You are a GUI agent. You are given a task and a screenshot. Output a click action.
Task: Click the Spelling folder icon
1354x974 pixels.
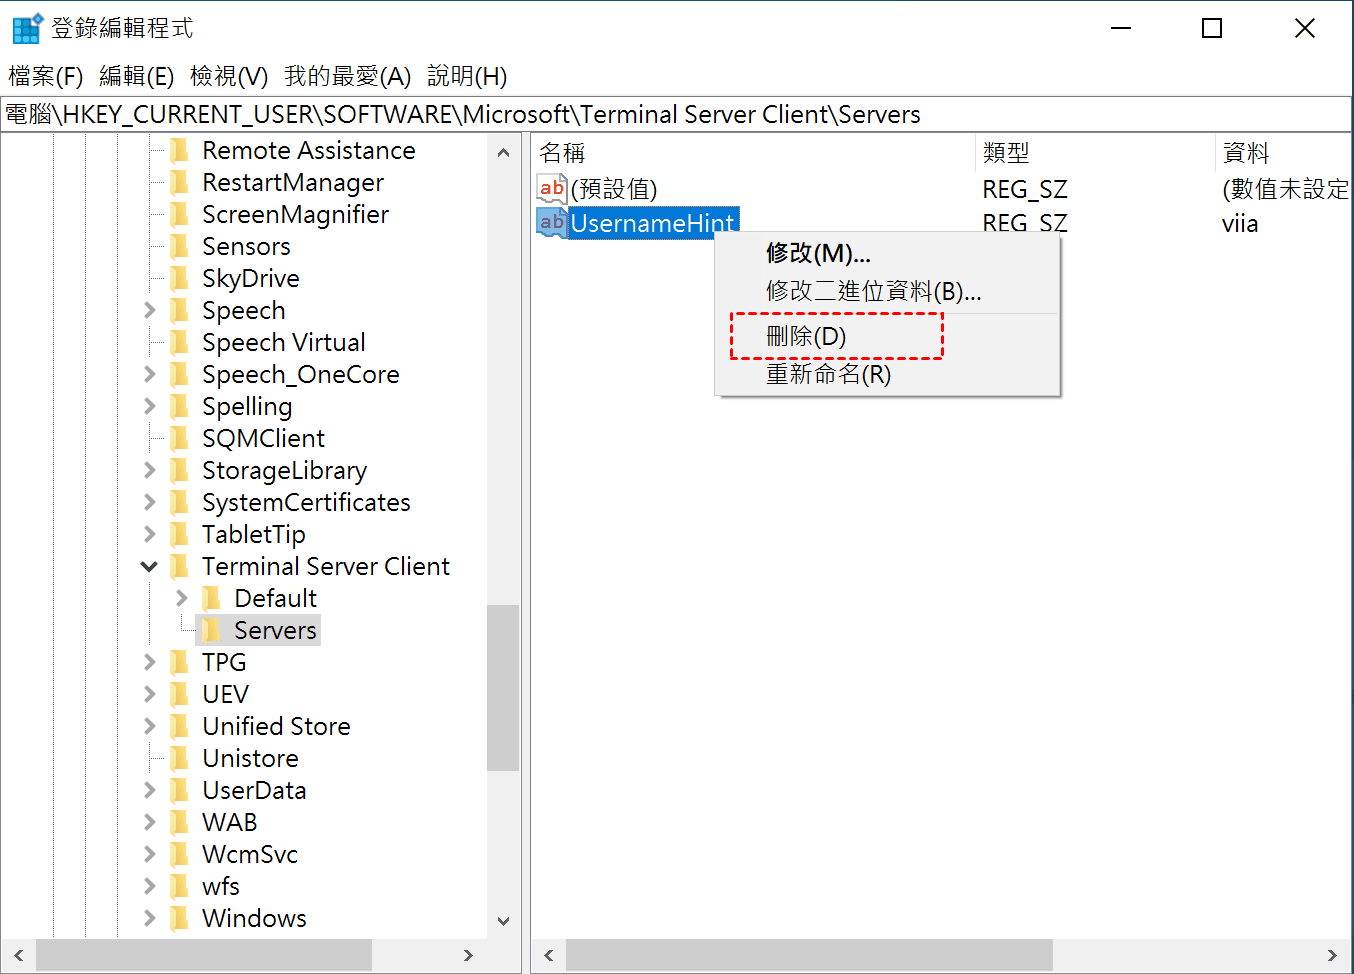(x=180, y=406)
